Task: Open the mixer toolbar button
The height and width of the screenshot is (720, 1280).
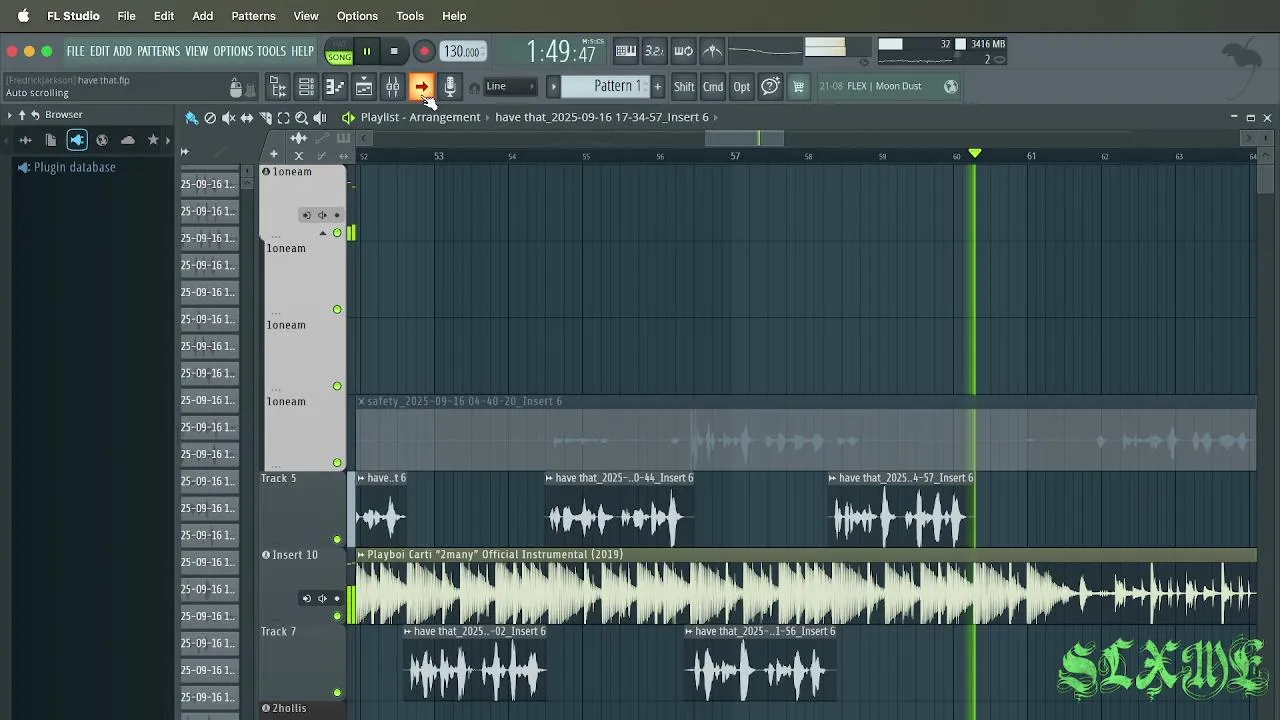Action: point(393,87)
